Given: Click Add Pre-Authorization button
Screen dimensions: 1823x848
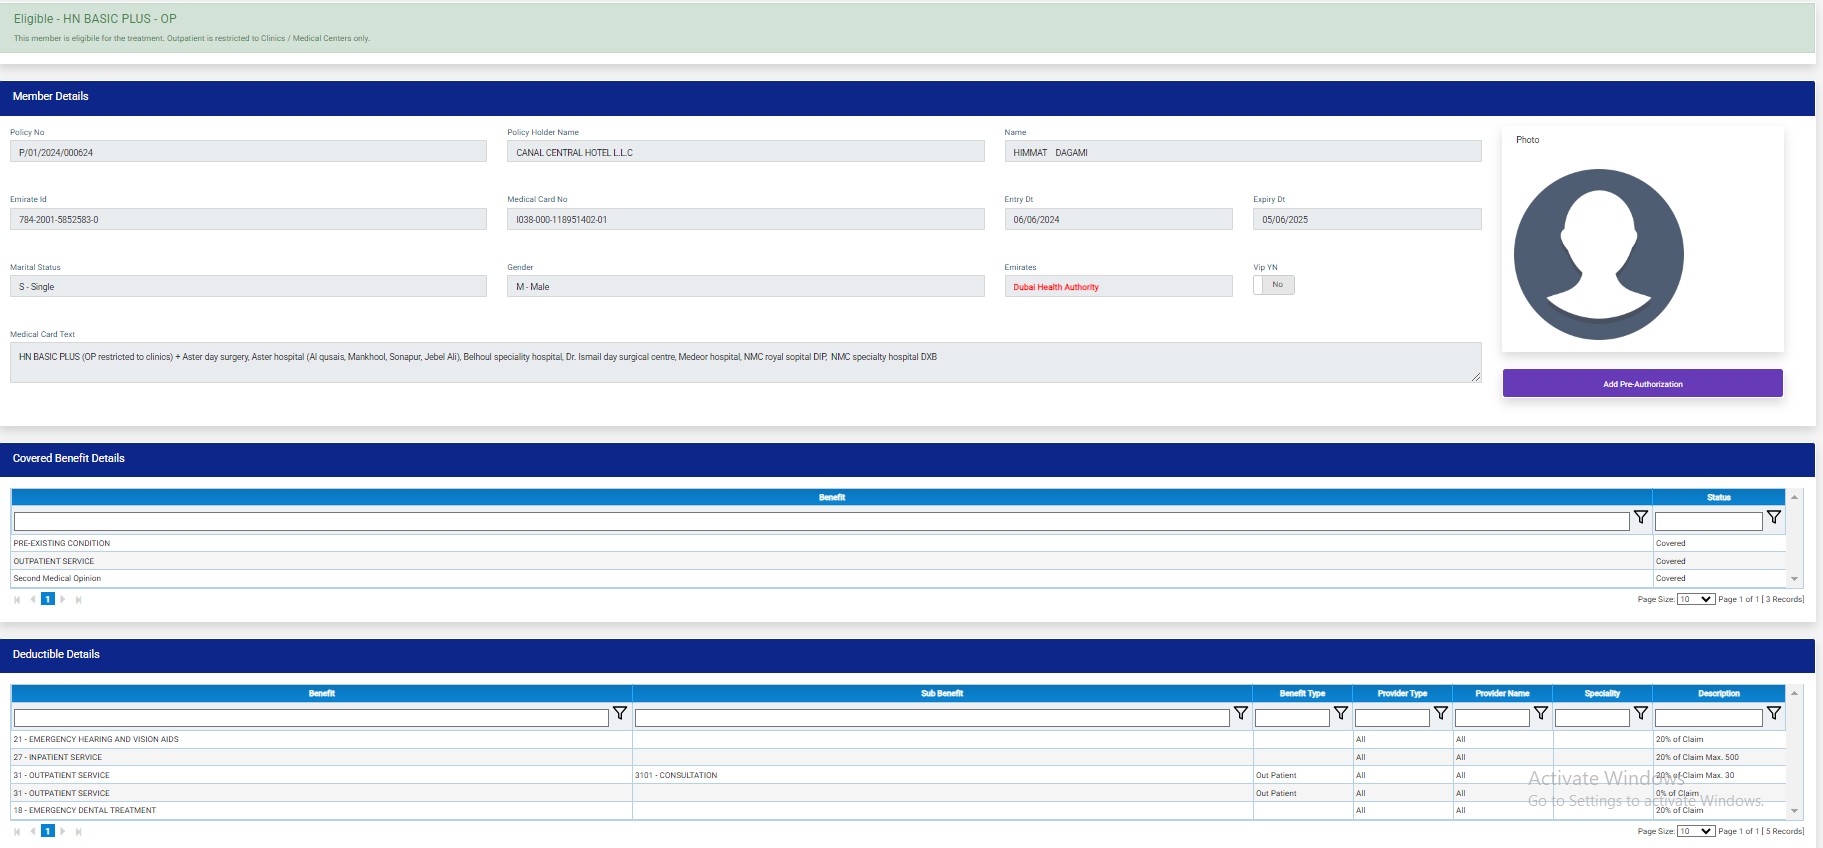Looking at the screenshot, I should 1642,384.
